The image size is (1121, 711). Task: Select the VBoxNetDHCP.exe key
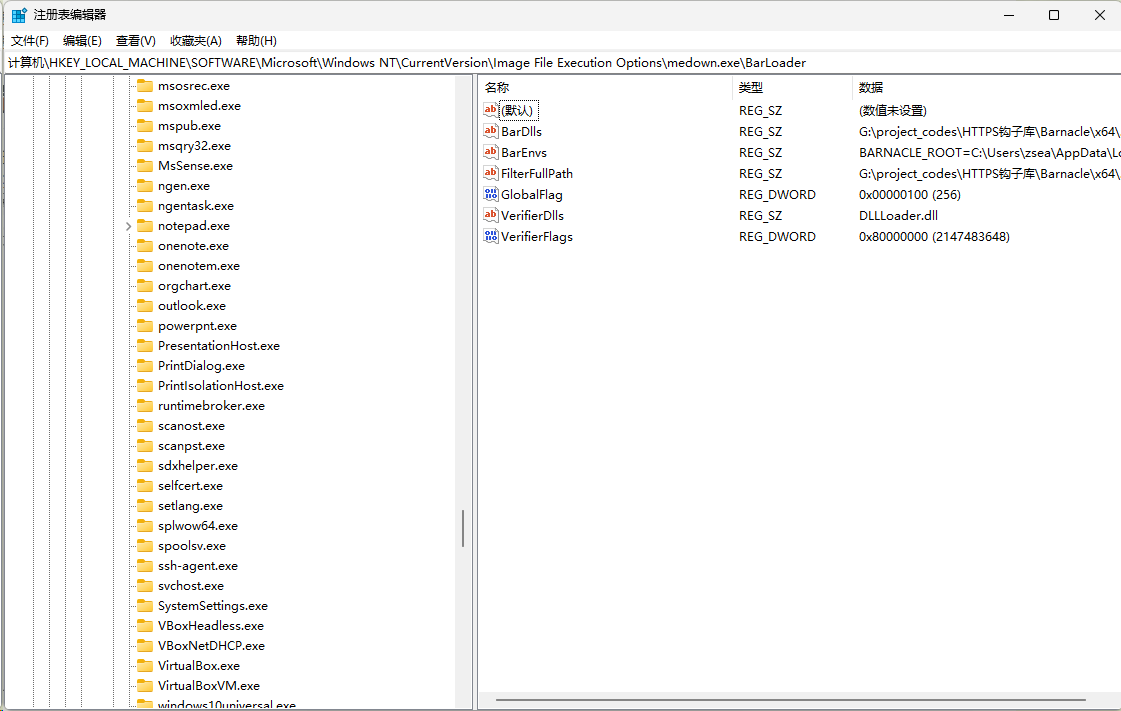tap(211, 646)
